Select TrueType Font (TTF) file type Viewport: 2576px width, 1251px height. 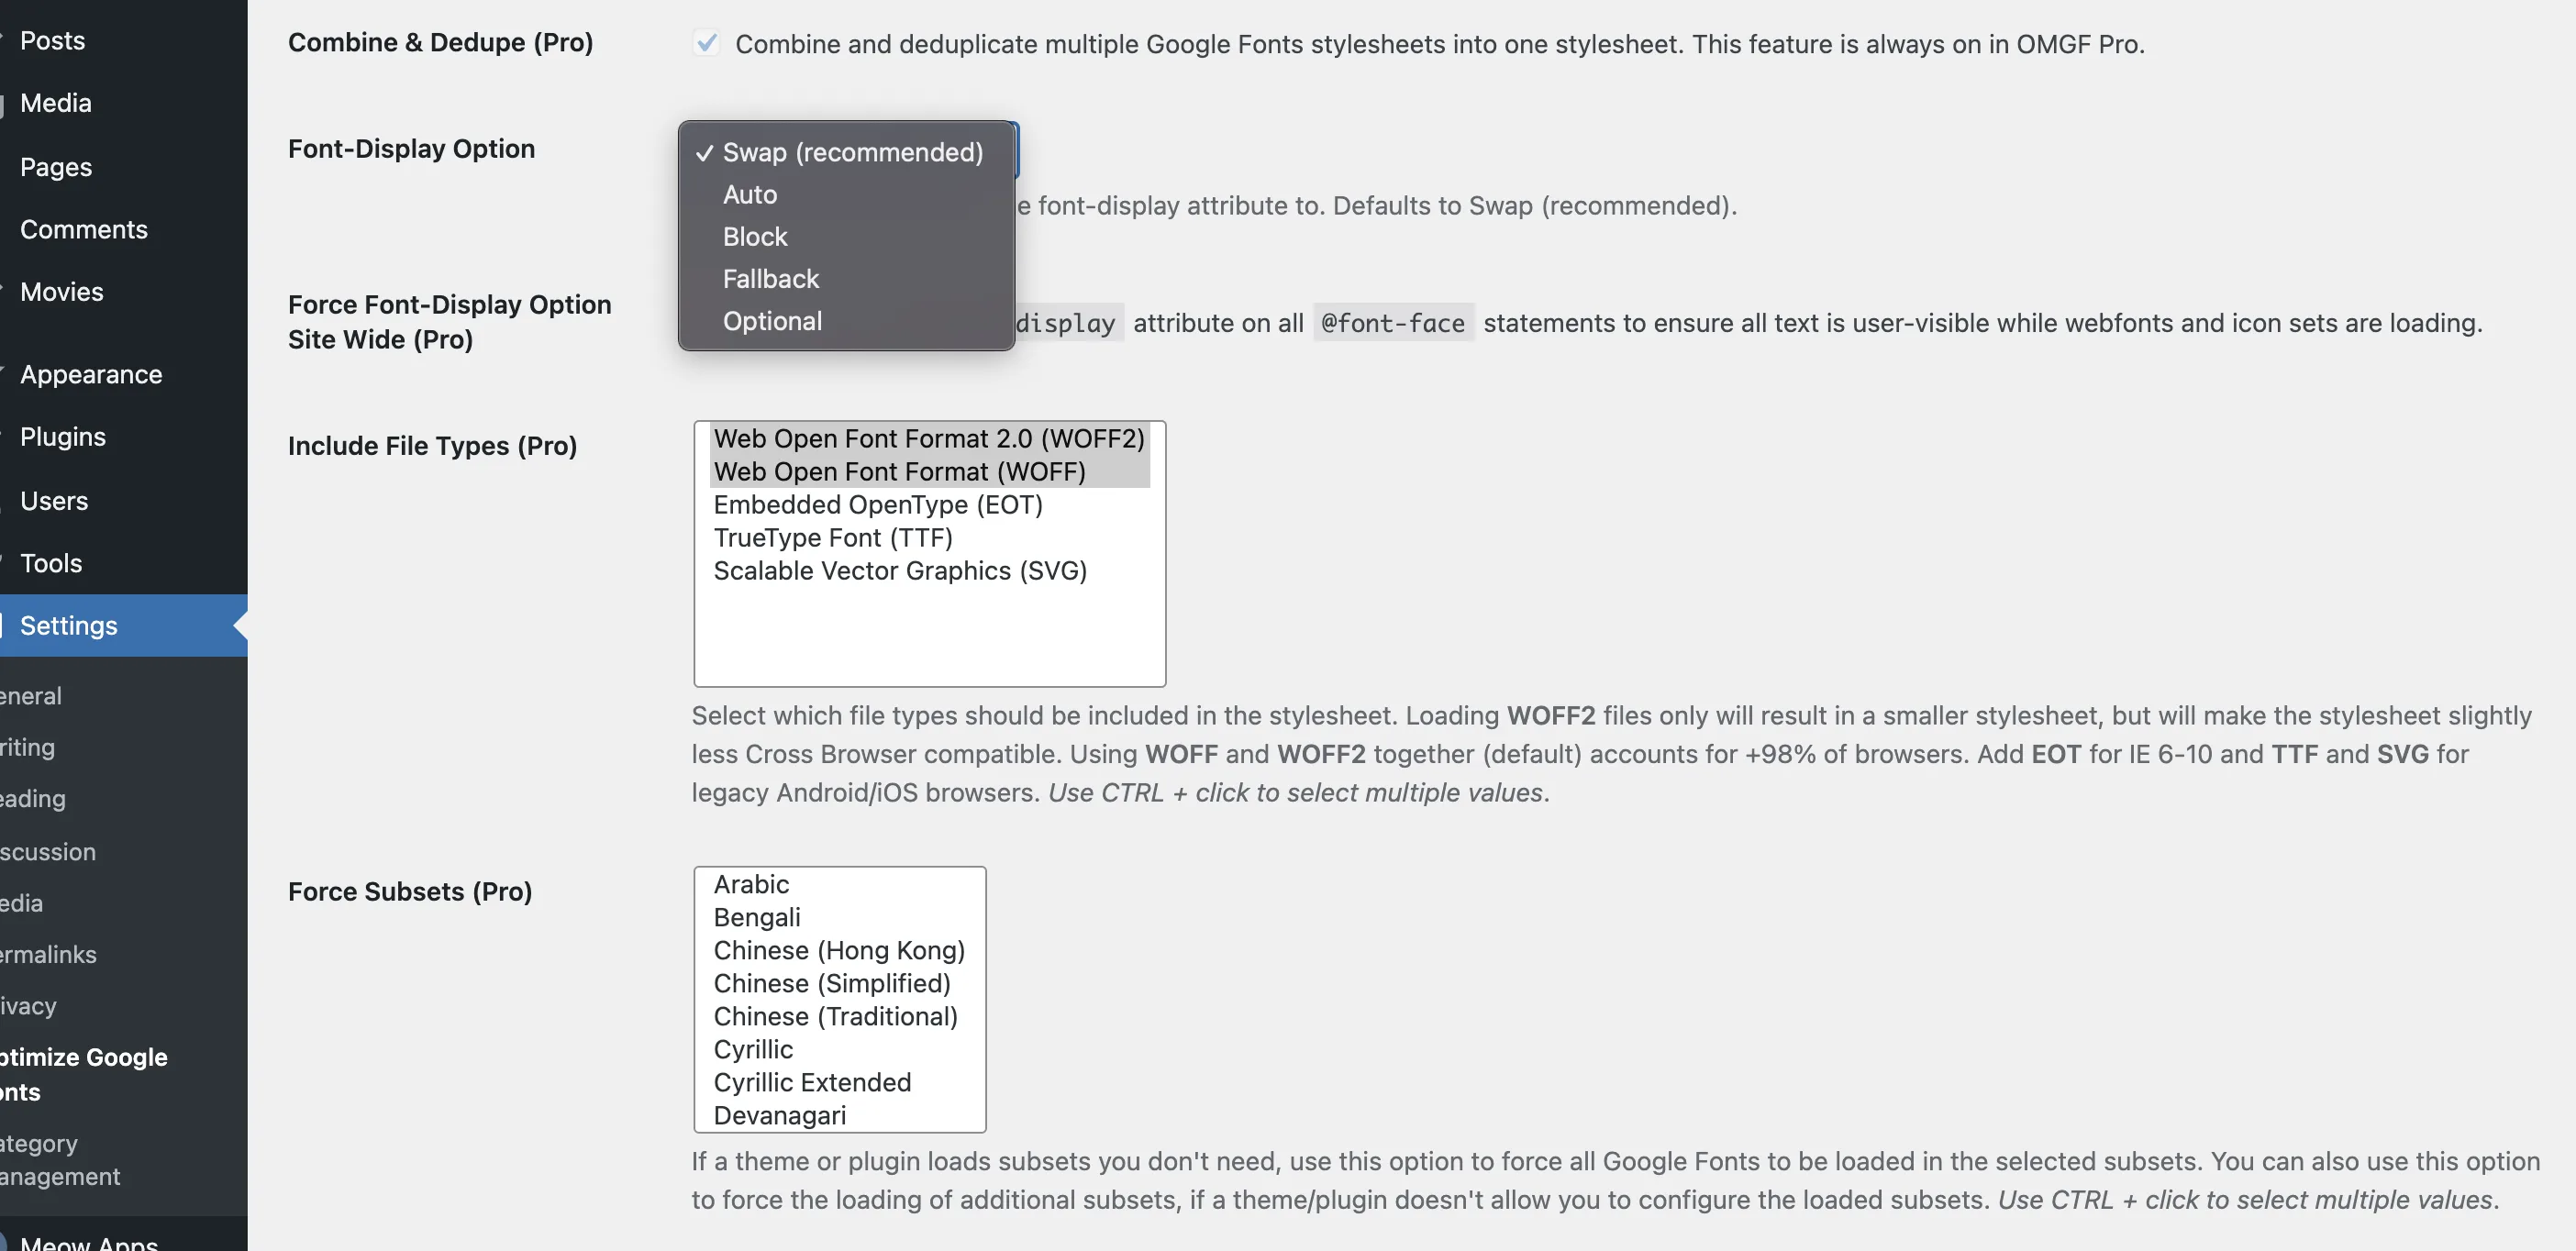[x=832, y=537]
